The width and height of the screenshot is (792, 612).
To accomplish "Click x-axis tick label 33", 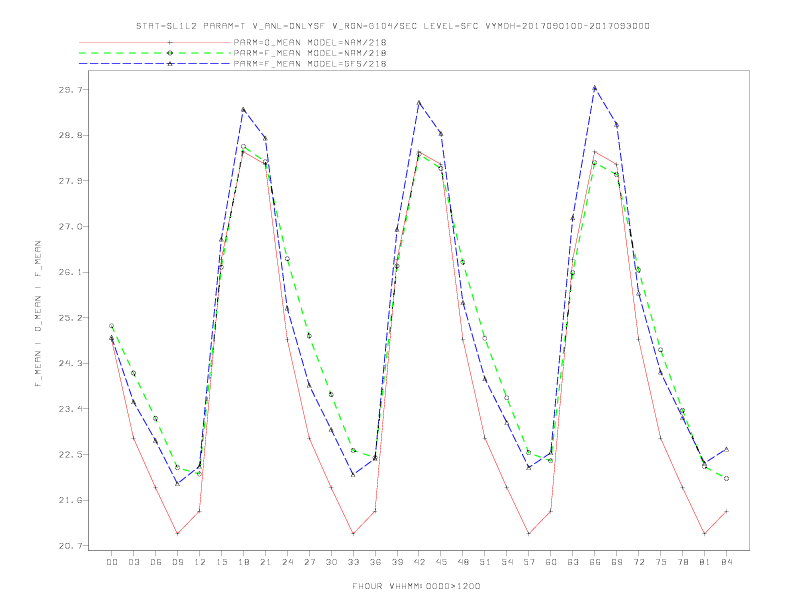I will click(x=353, y=562).
